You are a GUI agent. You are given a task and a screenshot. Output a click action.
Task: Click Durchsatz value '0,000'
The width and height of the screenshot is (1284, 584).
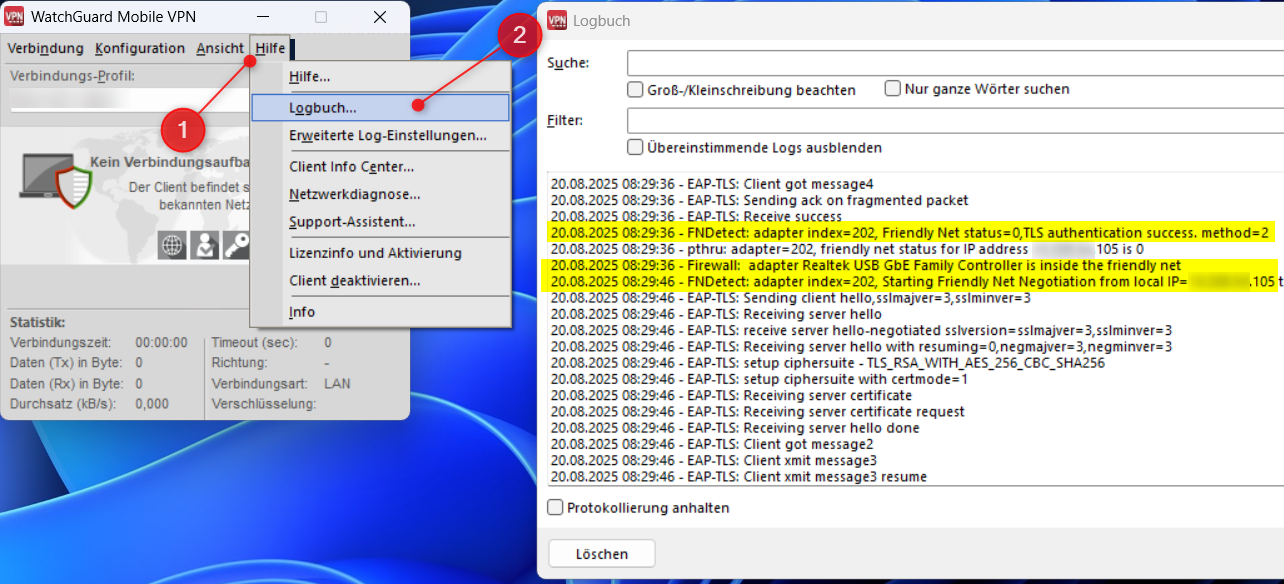(x=153, y=404)
